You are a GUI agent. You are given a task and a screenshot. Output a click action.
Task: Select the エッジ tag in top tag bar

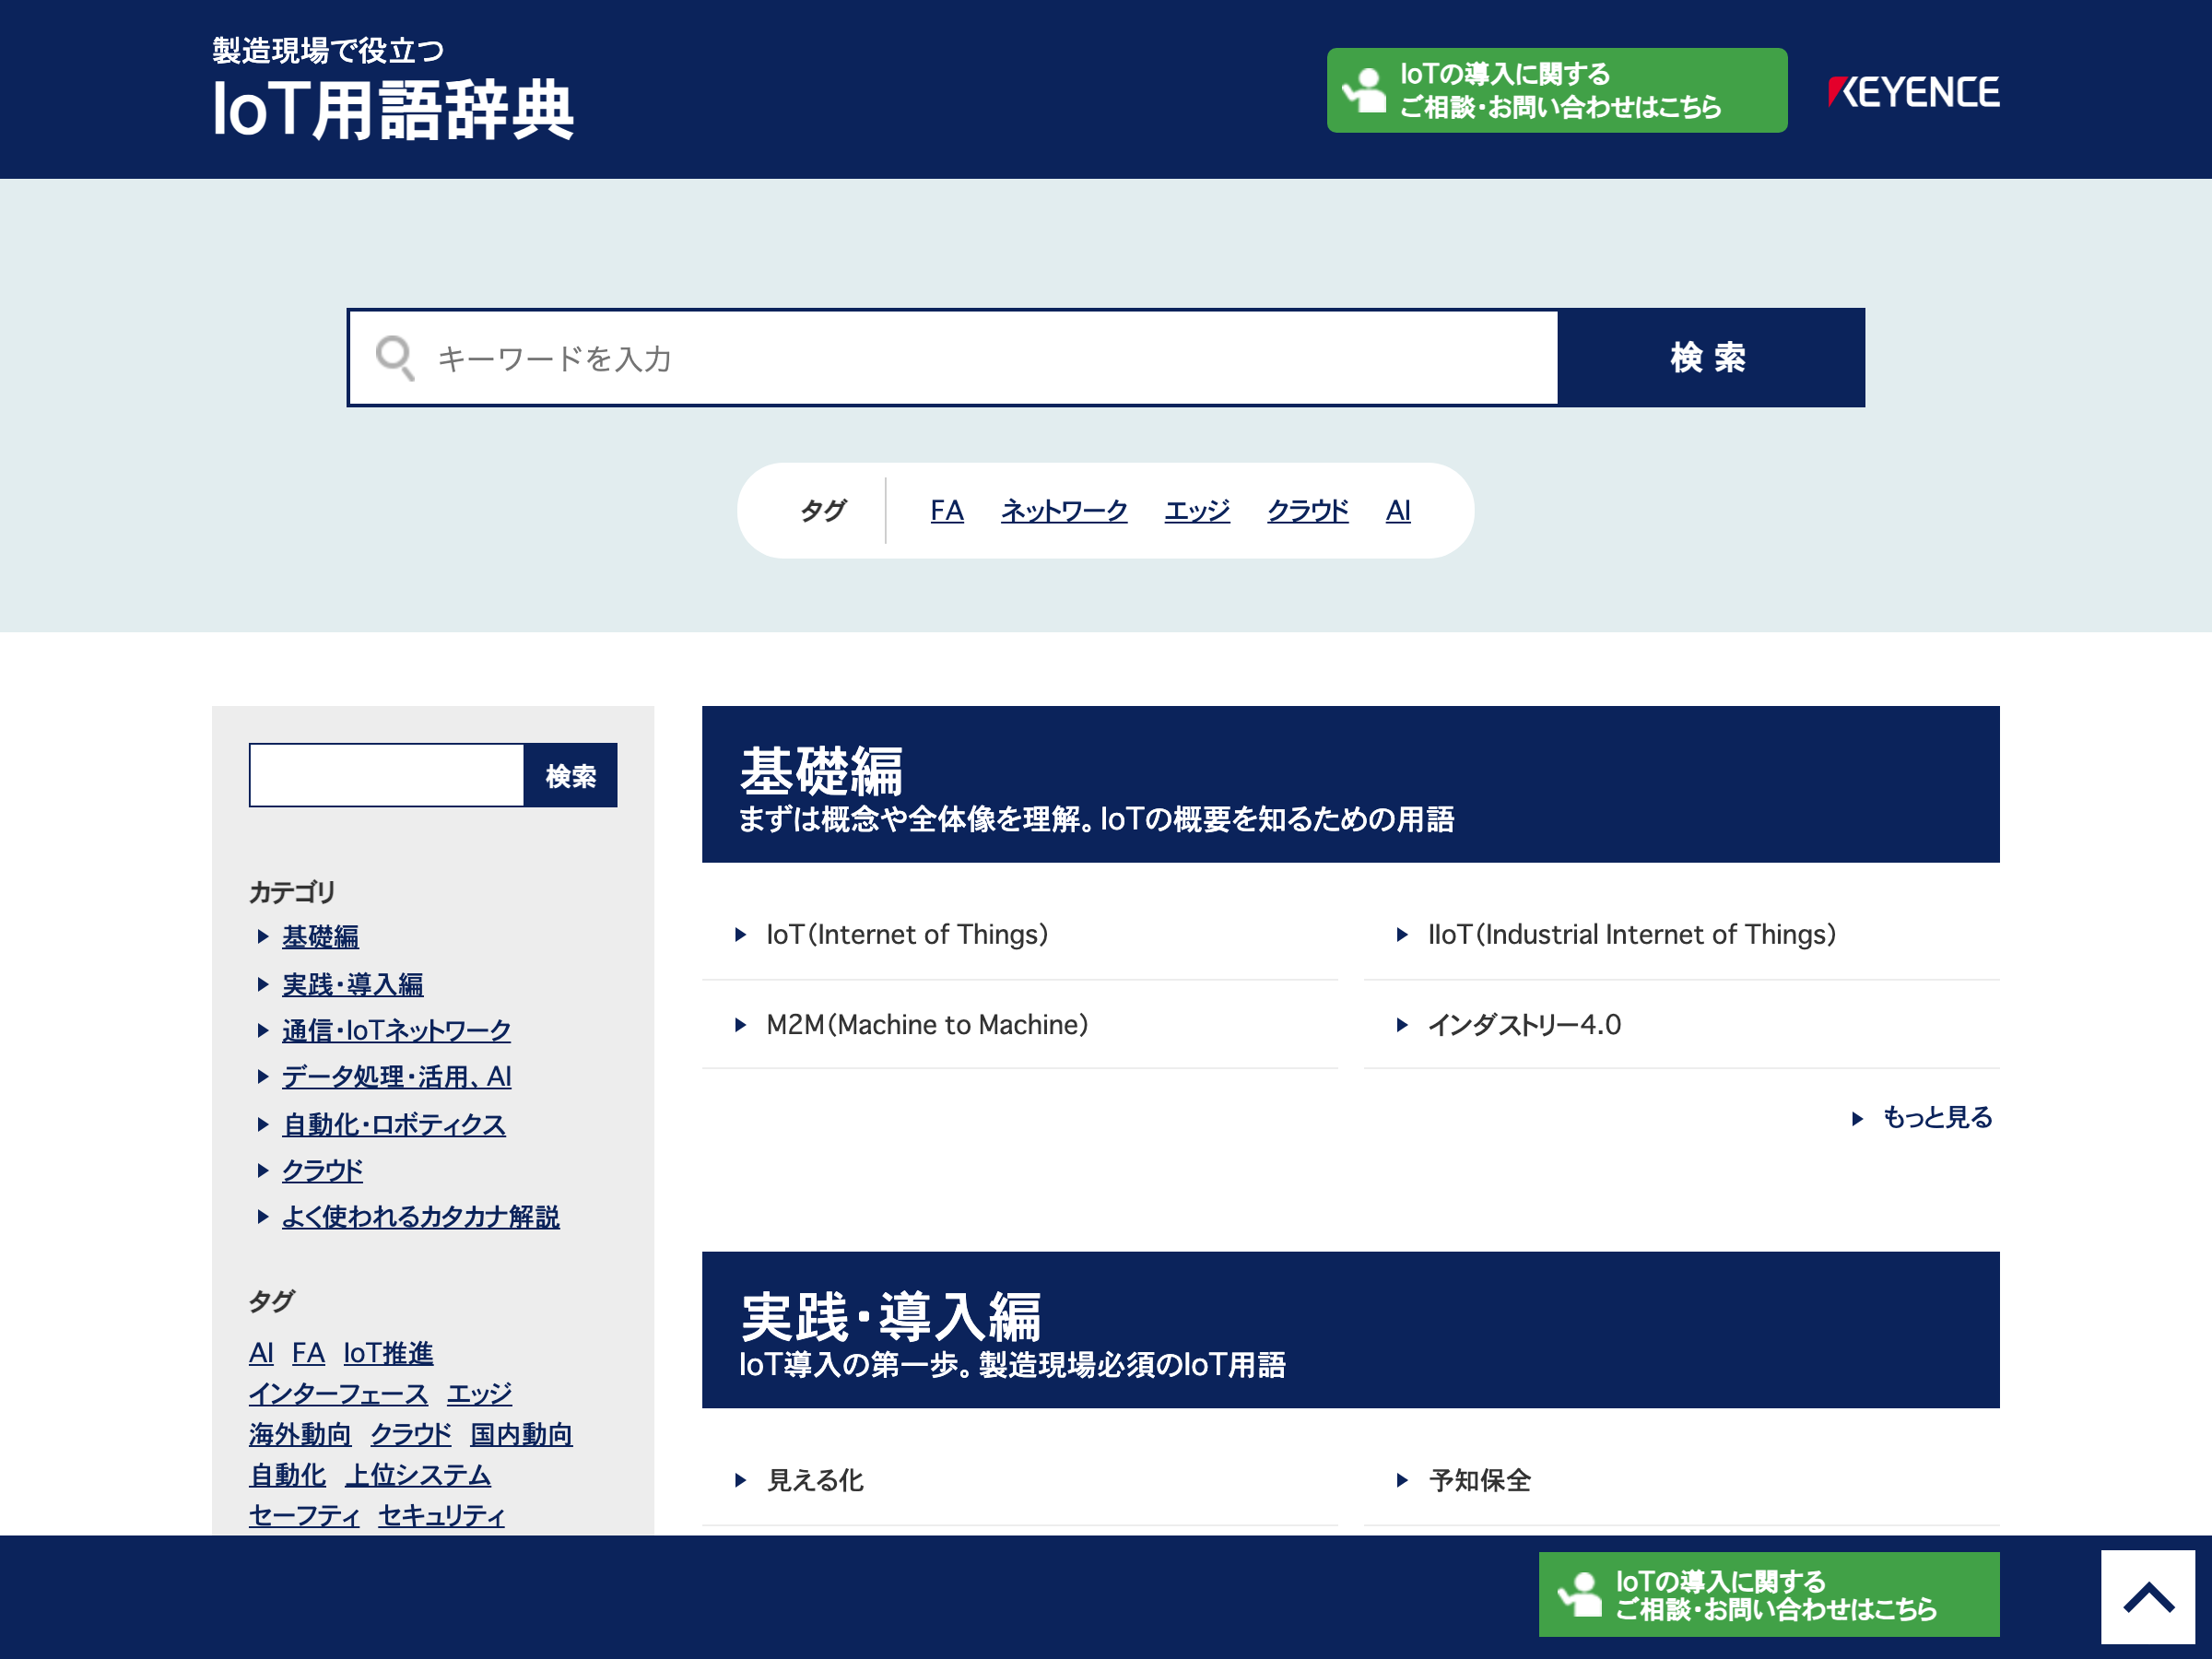coord(1197,511)
